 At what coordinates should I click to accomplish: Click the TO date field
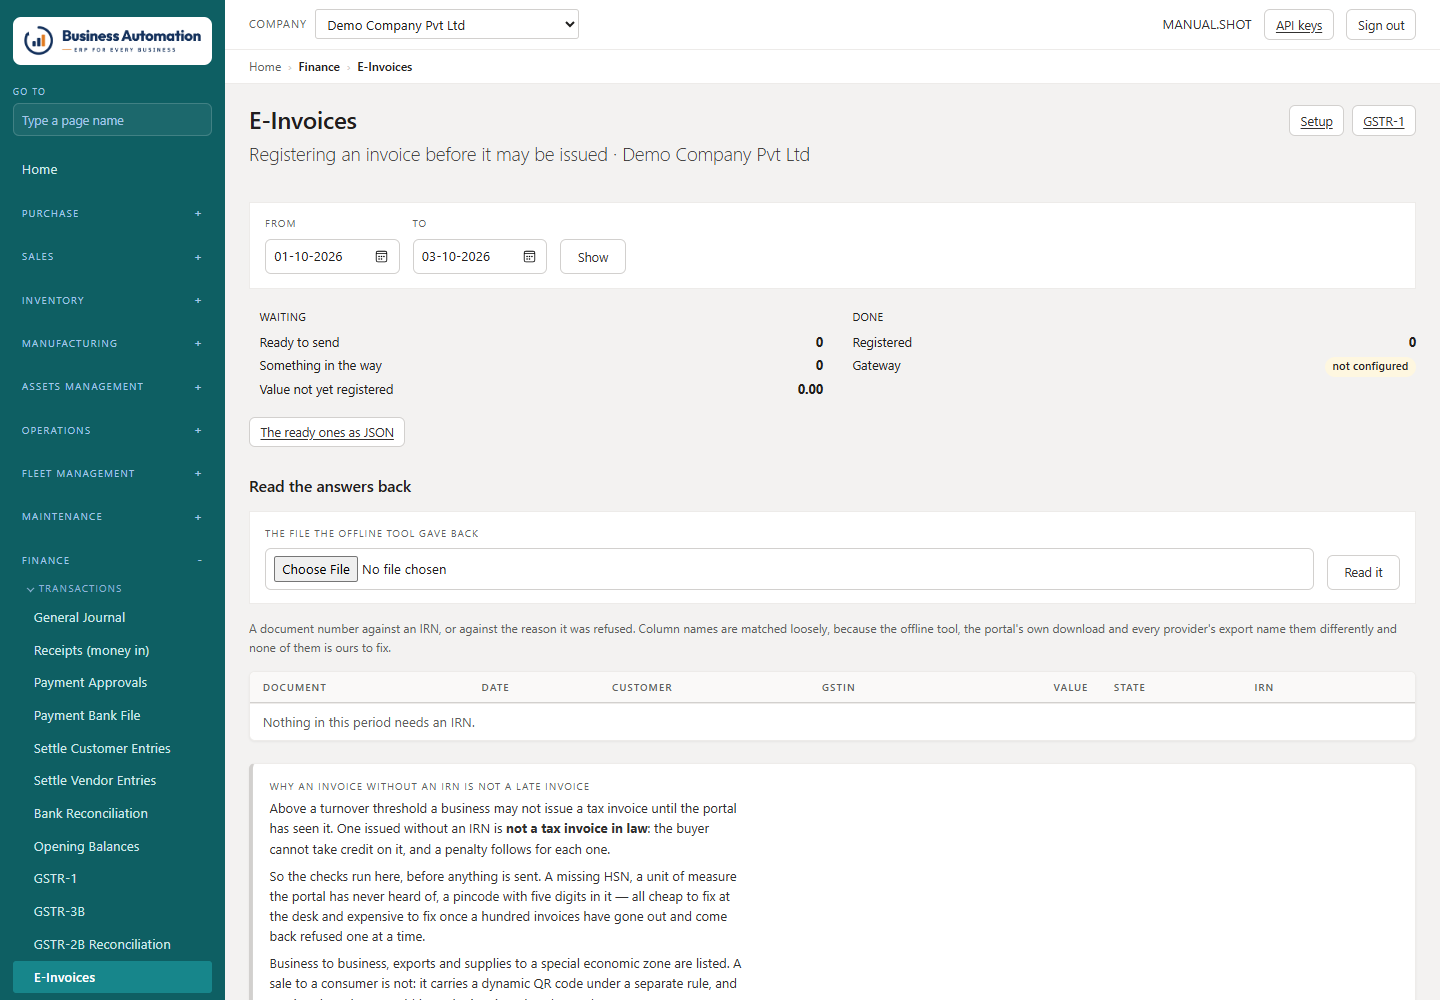[480, 257]
